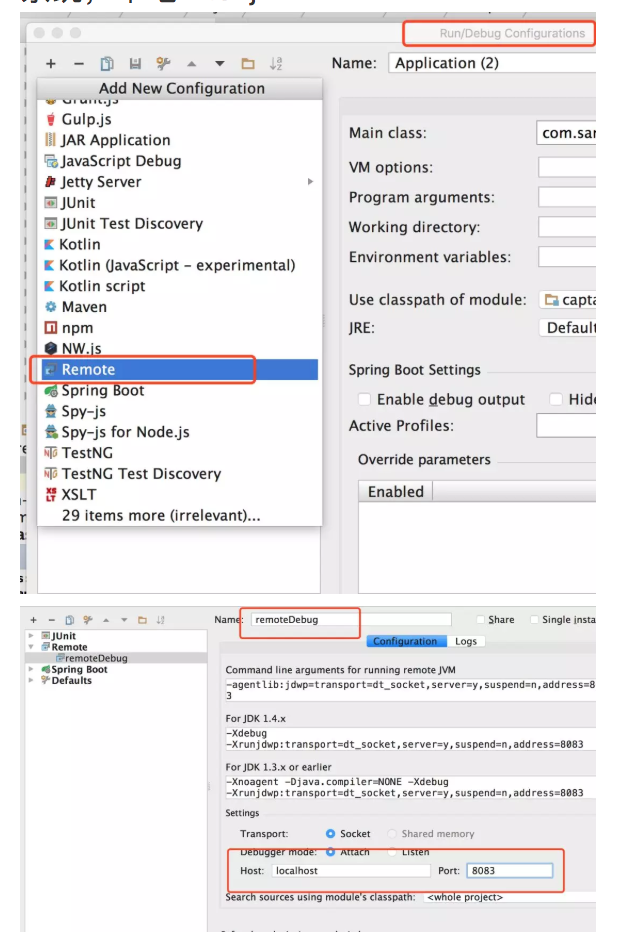Click the Main class input field
Image resolution: width=630 pixels, height=946 pixels.
point(566,133)
